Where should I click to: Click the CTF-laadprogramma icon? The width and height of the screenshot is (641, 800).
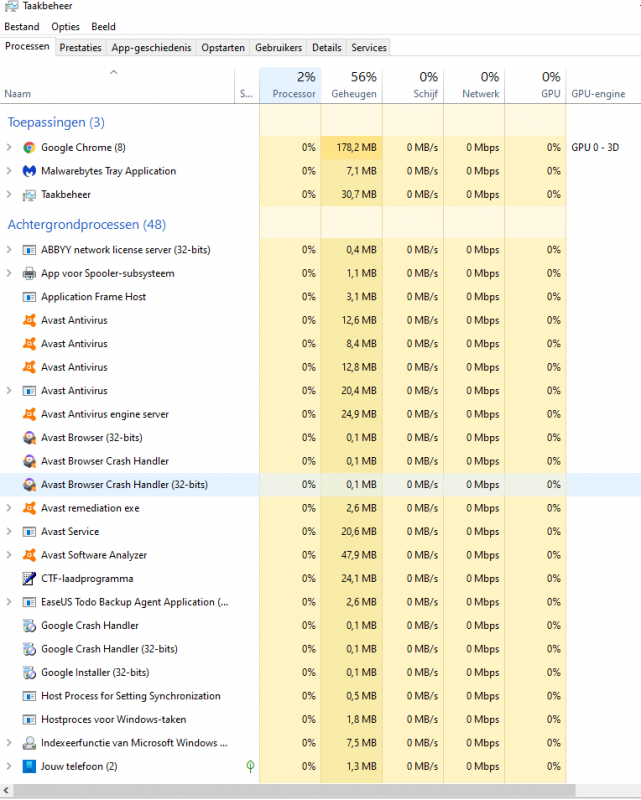(30, 579)
